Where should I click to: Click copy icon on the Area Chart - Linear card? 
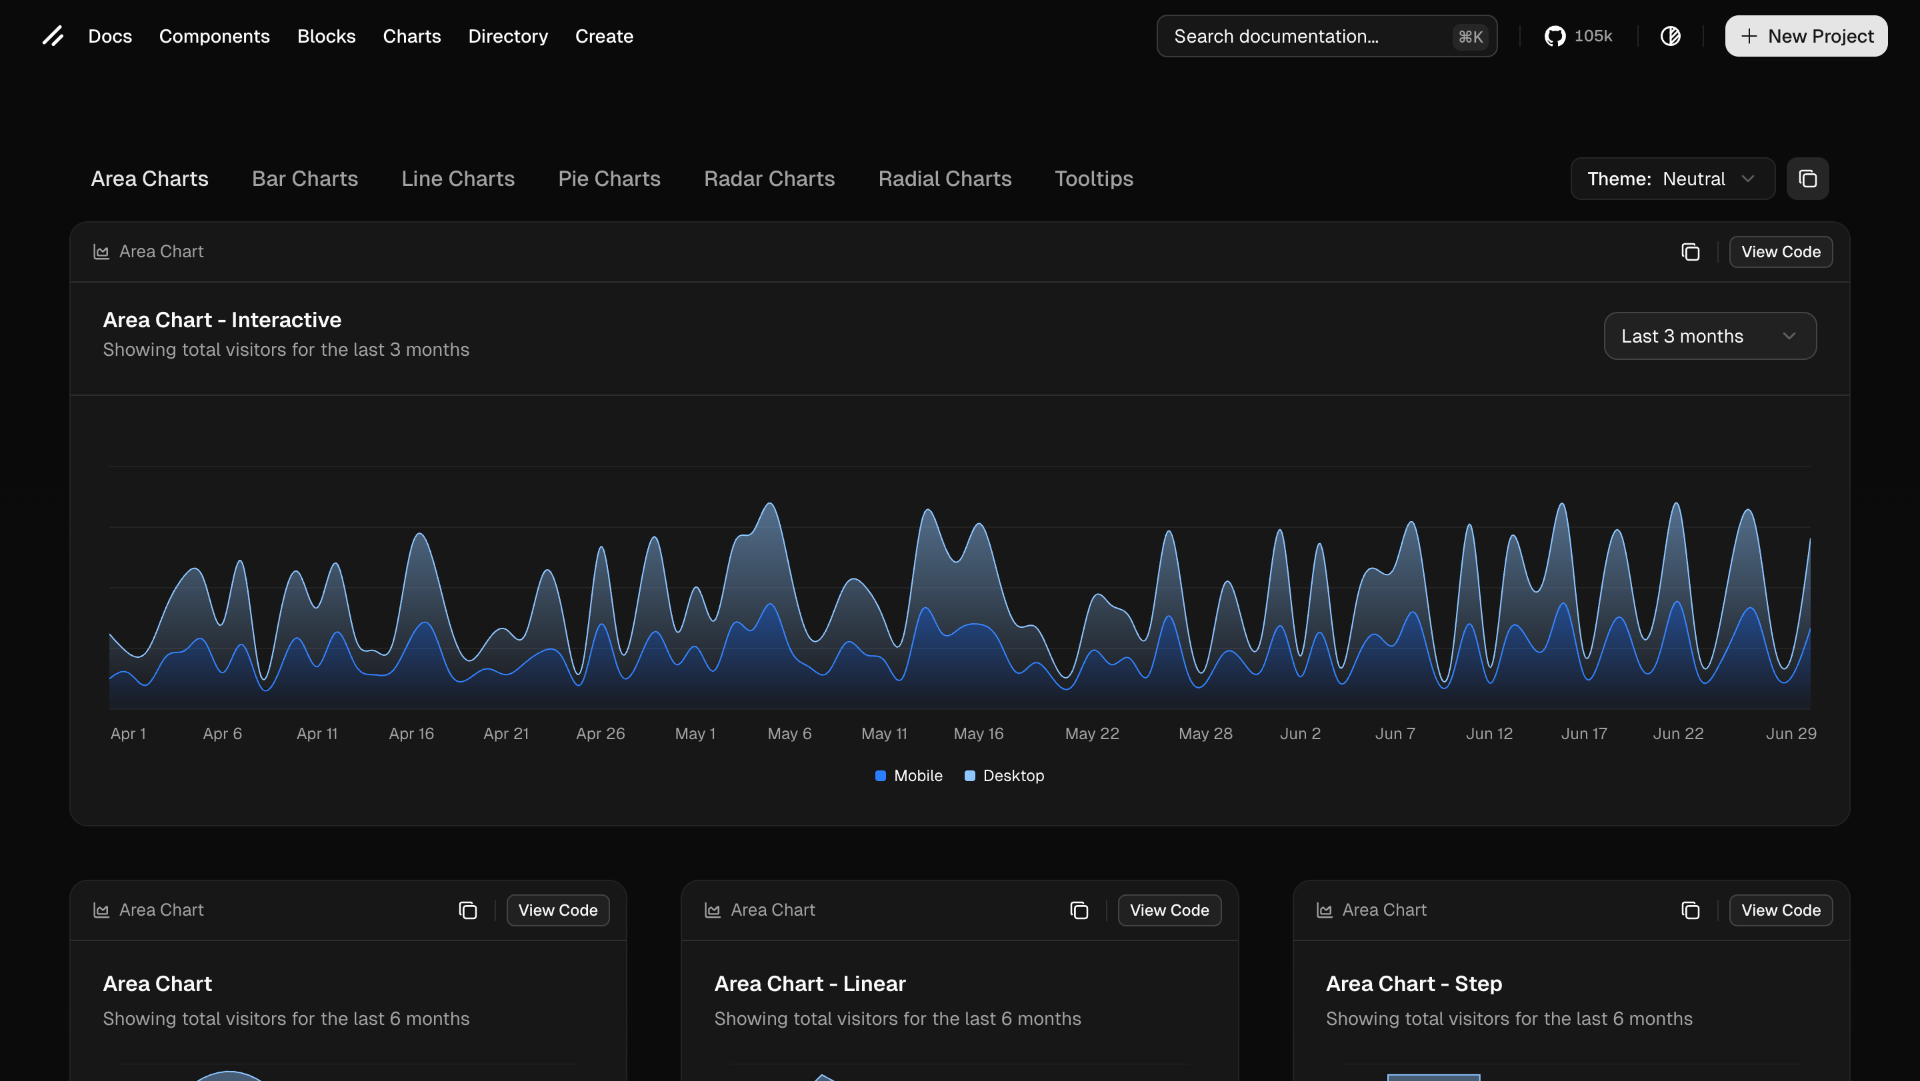(1079, 910)
